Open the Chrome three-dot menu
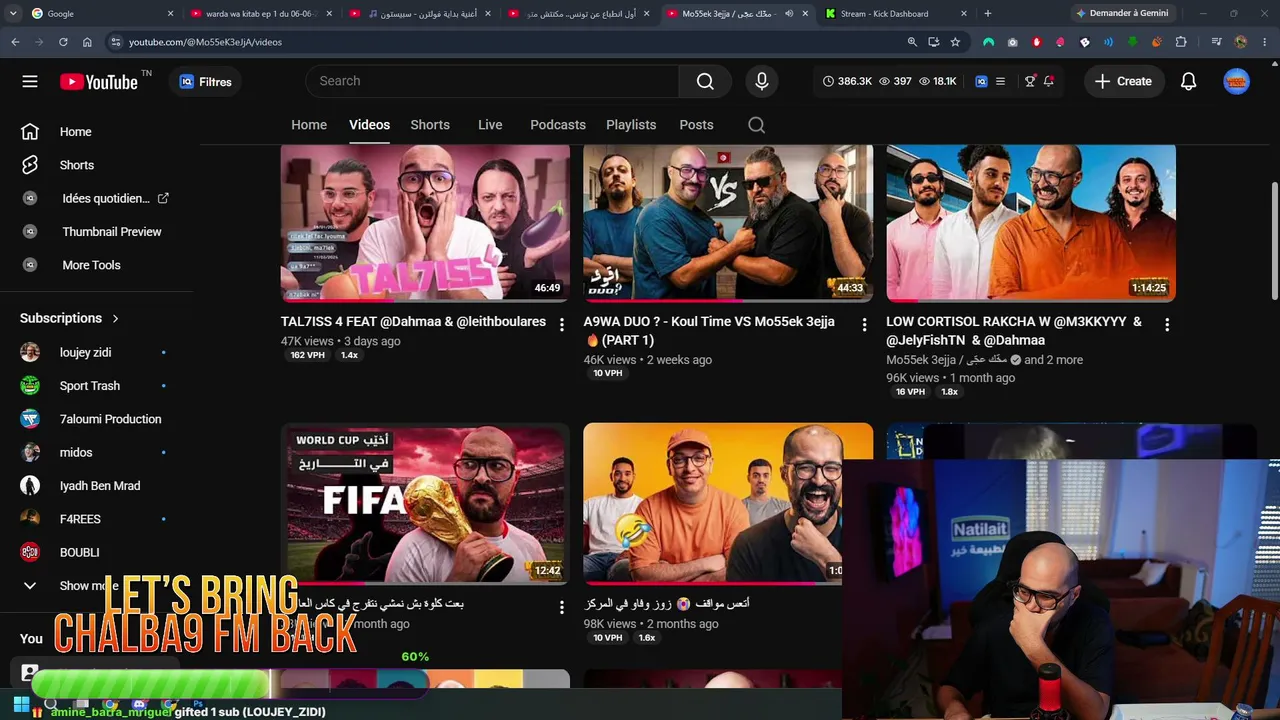 (x=1265, y=42)
